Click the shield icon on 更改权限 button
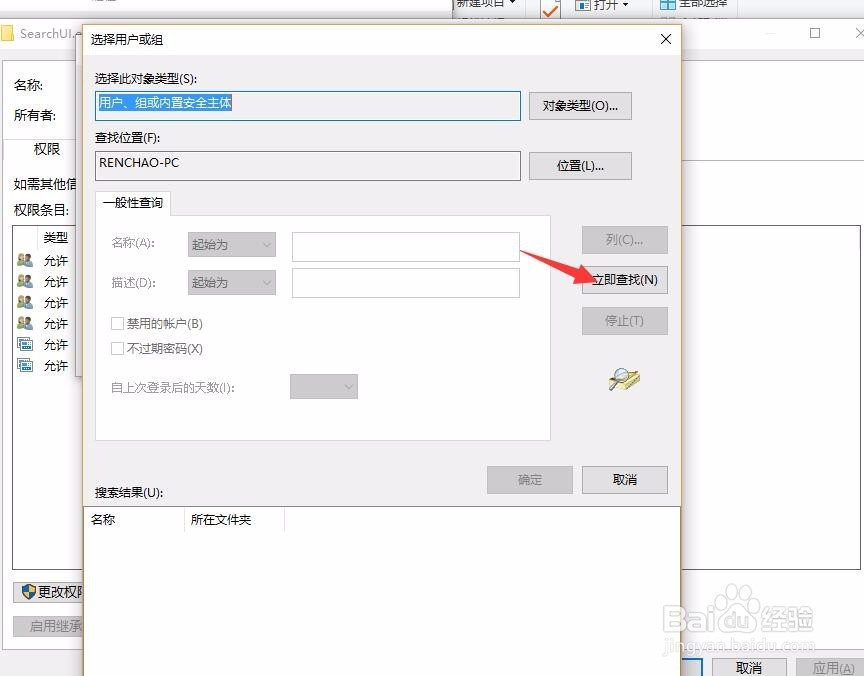Viewport: 864px width, 676px height. [x=29, y=592]
